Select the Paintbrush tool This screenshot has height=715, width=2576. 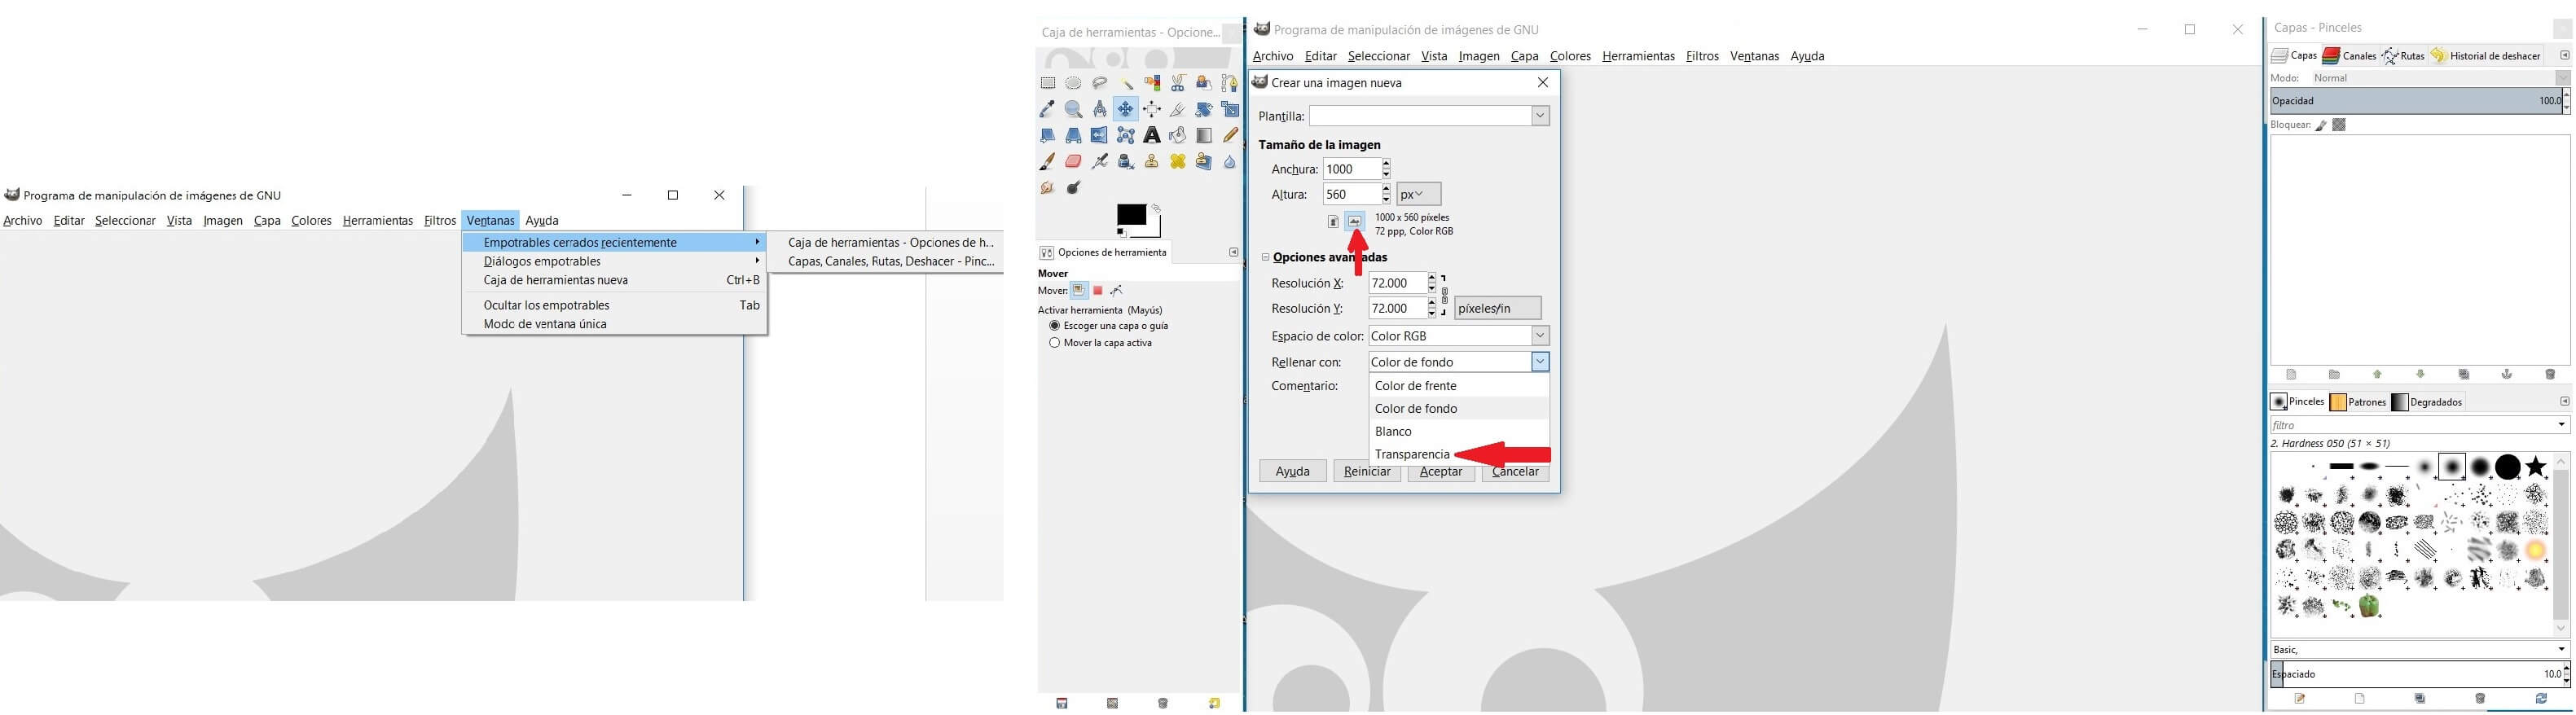[1047, 161]
